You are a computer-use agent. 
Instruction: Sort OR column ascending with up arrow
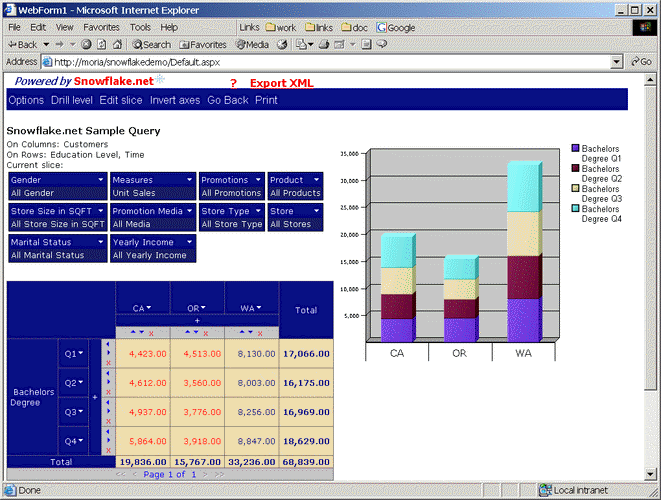188,332
